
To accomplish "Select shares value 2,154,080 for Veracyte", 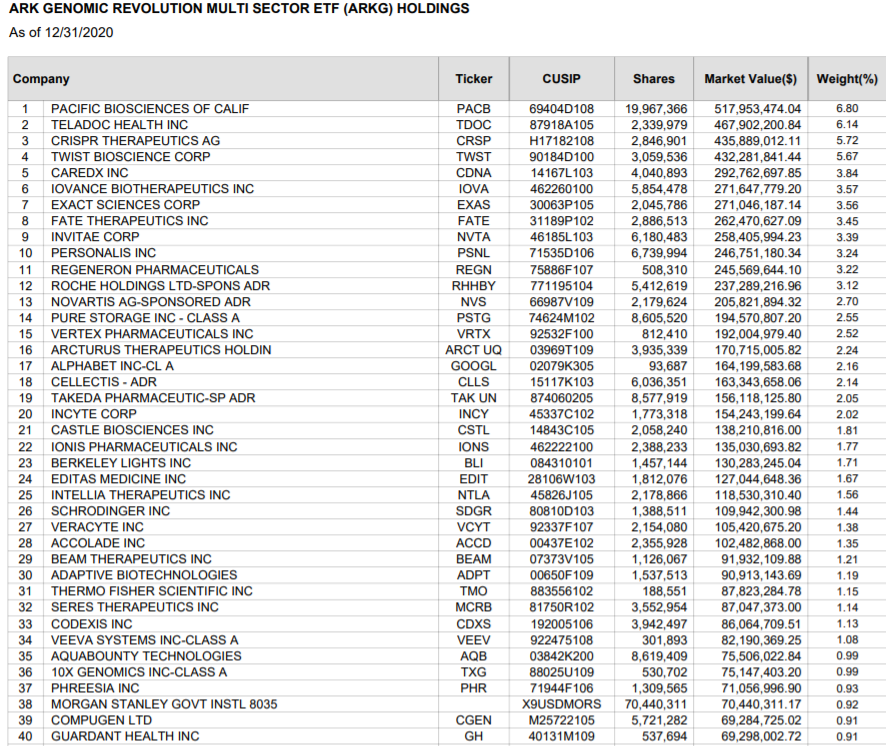I will (659, 527).
